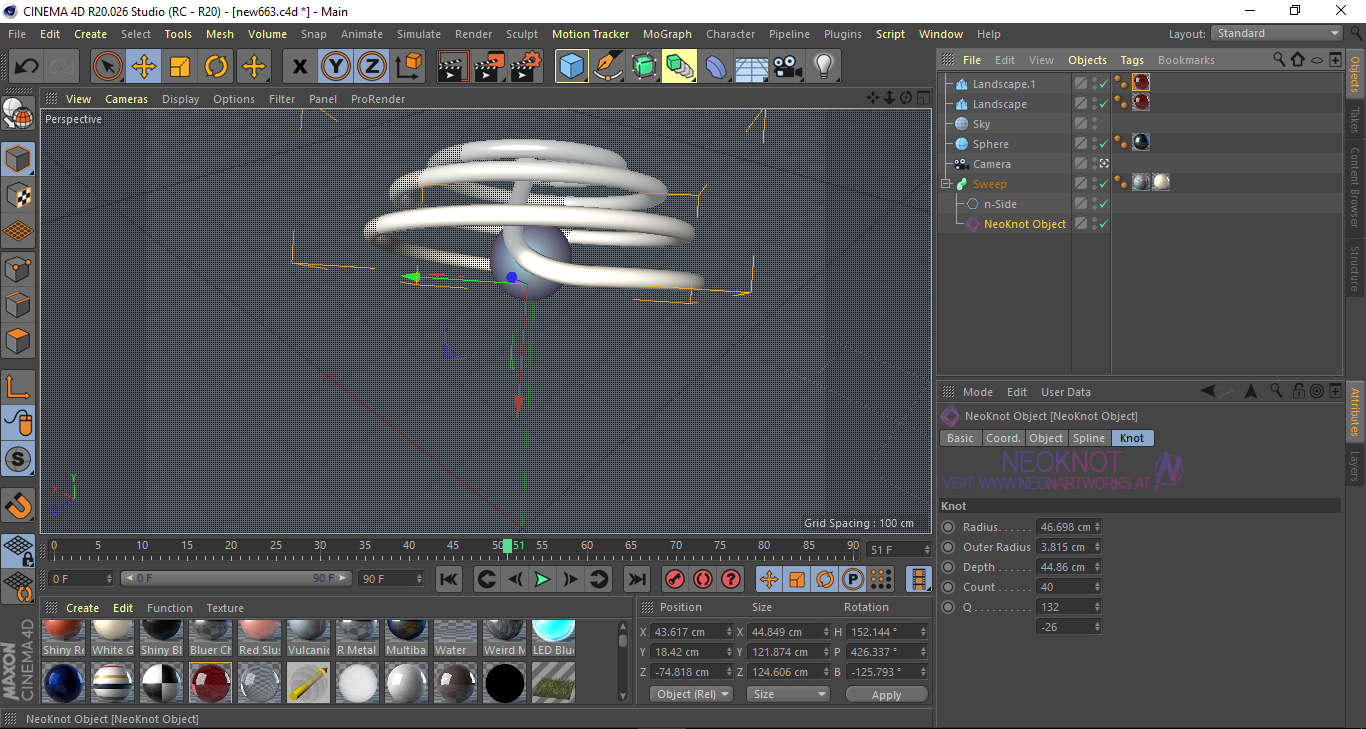
Task: Add a Cube primitive object
Action: coord(571,67)
